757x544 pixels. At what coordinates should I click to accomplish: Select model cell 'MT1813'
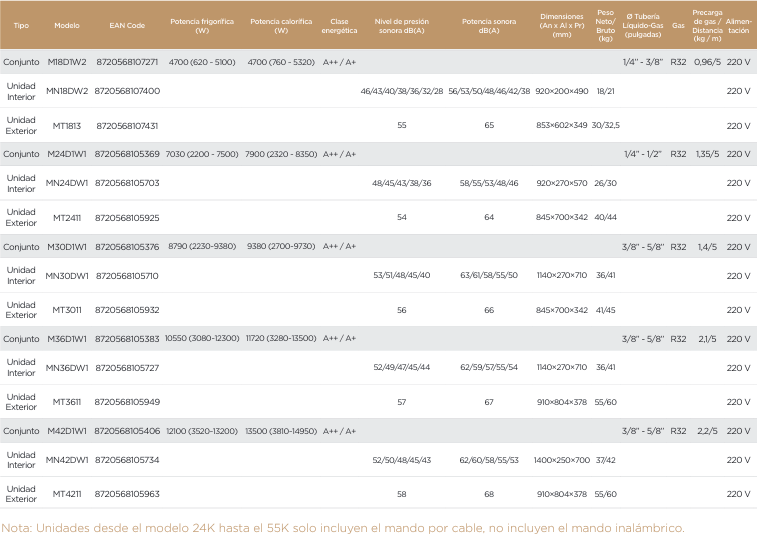coord(67,126)
